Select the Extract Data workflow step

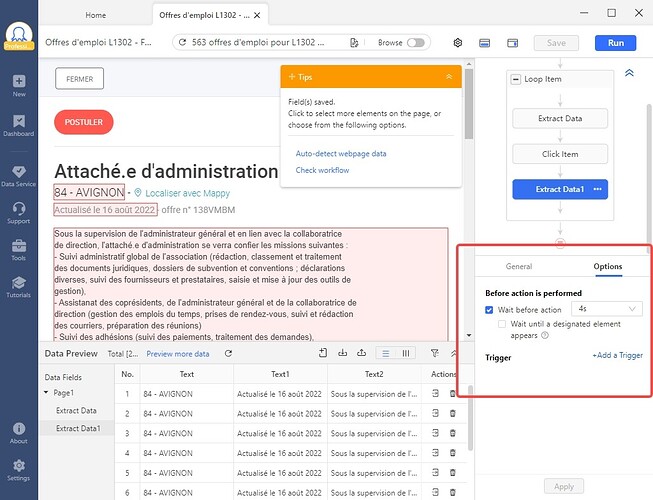coord(560,118)
